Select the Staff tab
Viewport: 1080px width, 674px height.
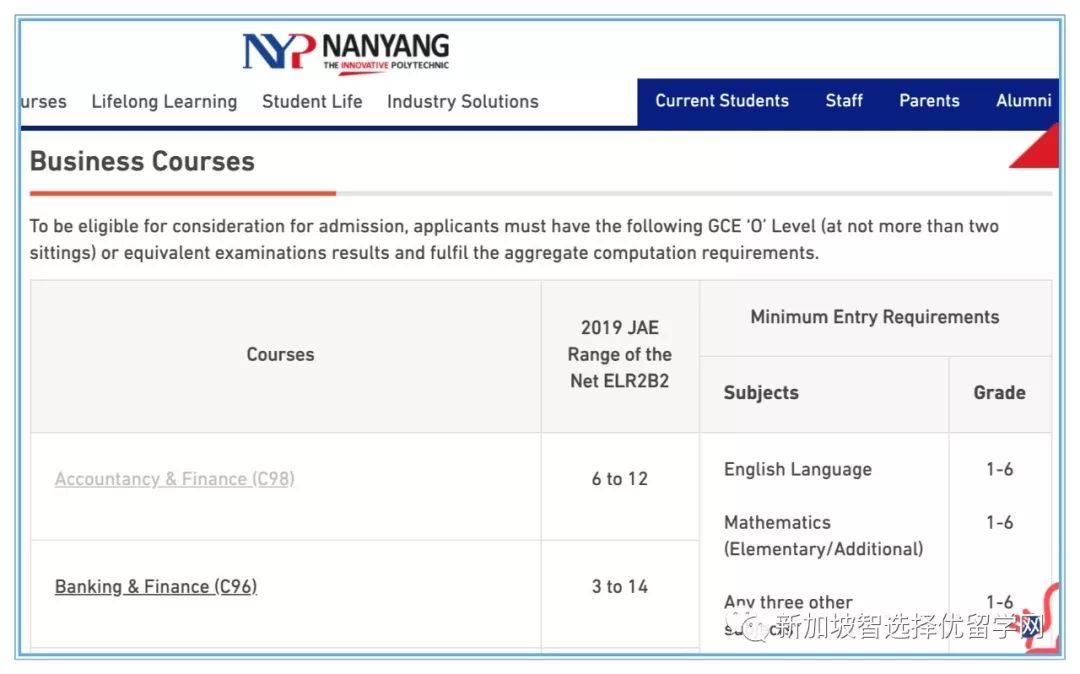[844, 101]
